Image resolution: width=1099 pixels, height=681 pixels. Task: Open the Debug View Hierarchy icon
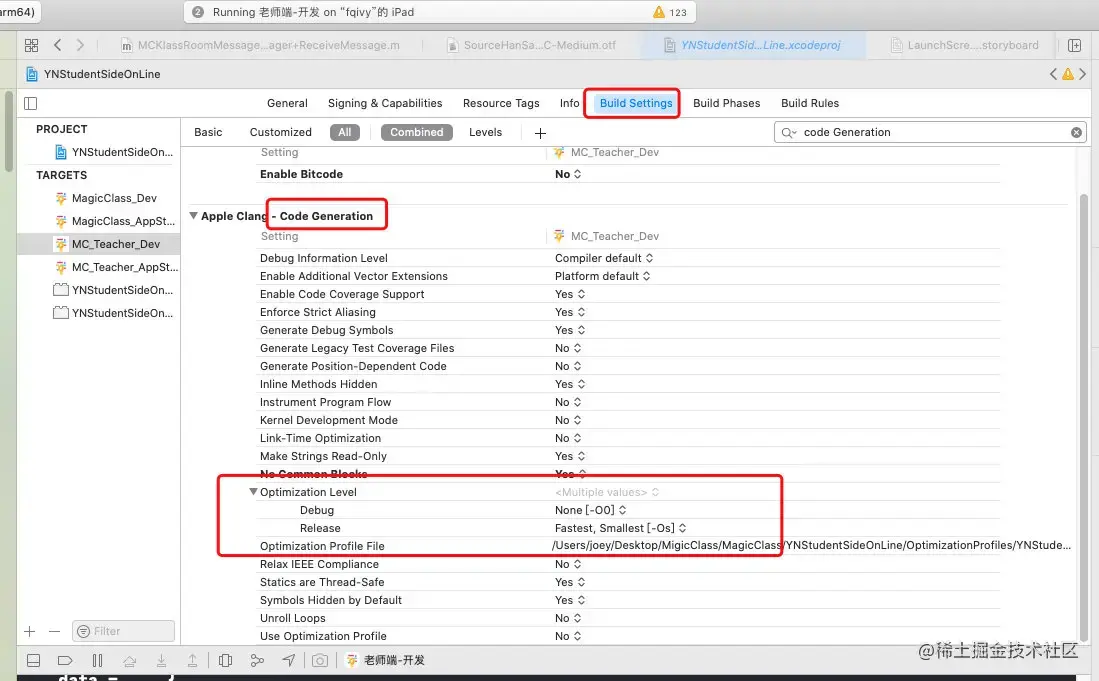point(225,660)
